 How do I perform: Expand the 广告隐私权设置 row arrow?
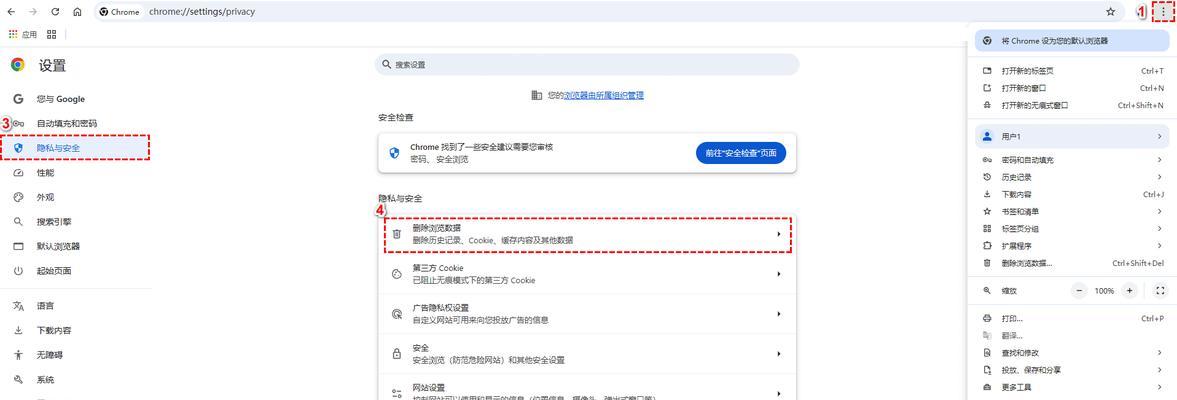click(778, 314)
